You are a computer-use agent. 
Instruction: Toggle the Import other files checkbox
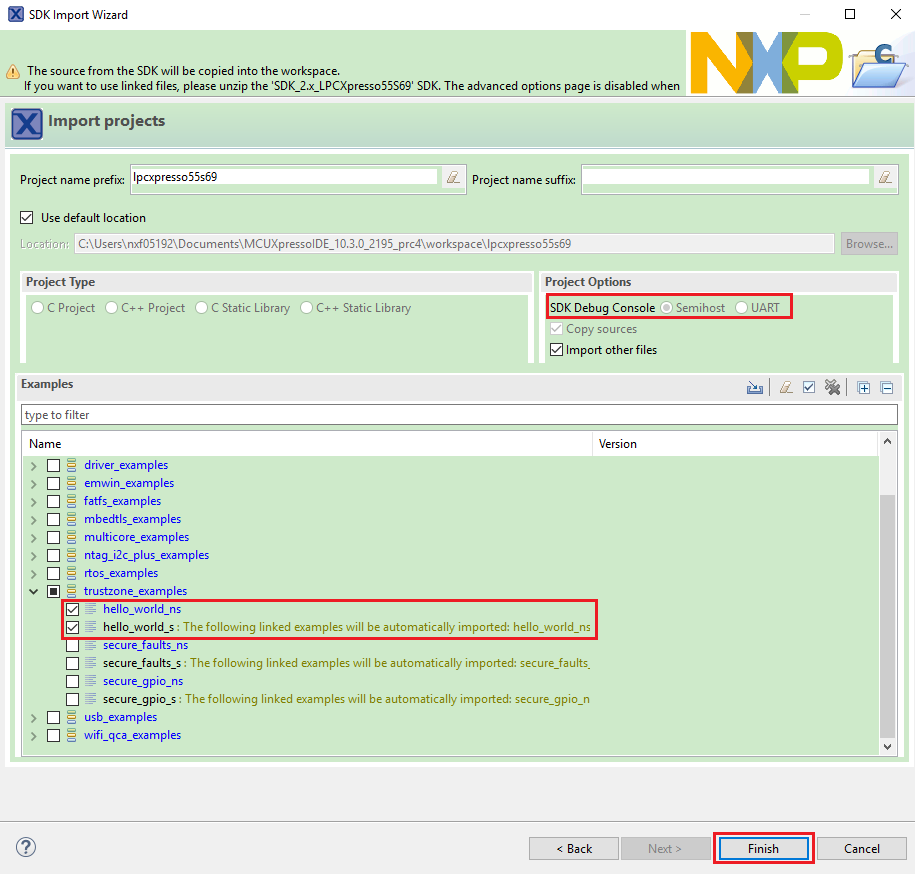(557, 350)
